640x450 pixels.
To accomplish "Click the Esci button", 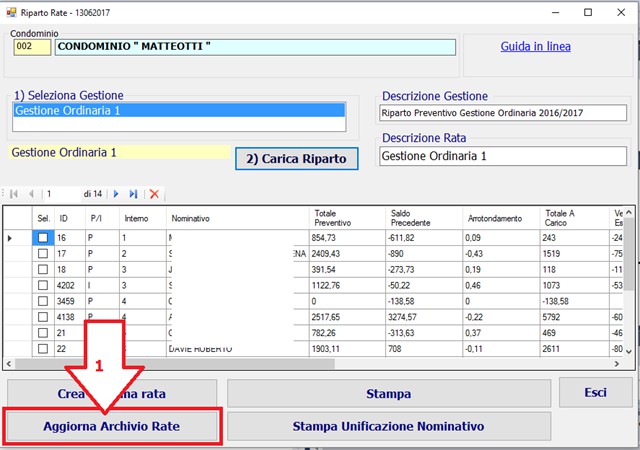I will (596, 392).
